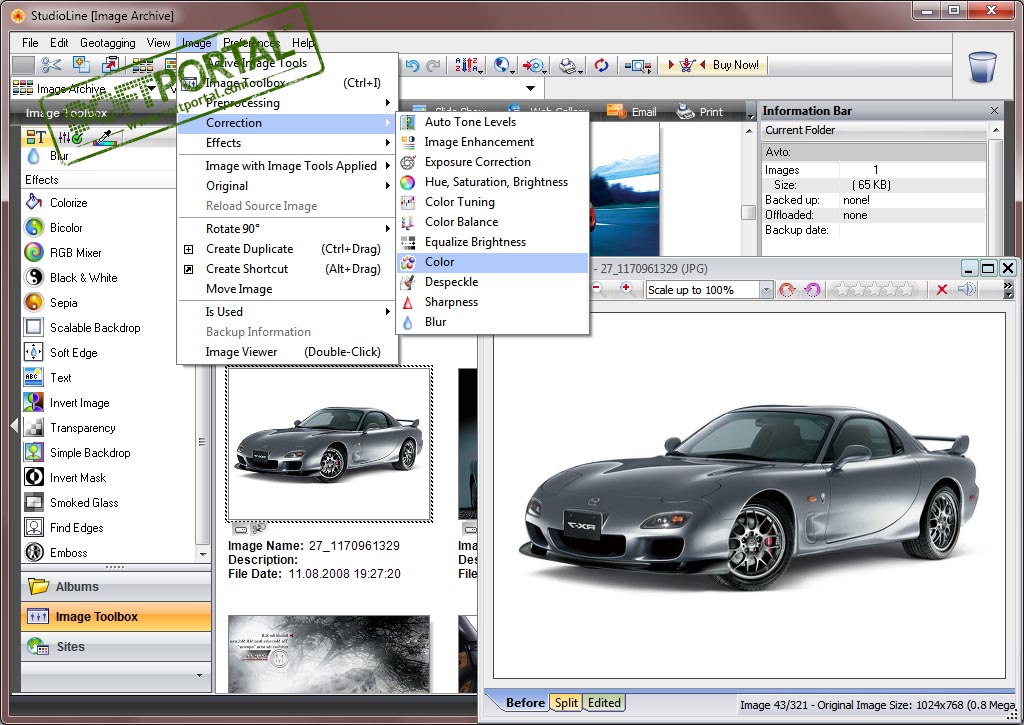Switch viewer to Edited mode

click(604, 702)
